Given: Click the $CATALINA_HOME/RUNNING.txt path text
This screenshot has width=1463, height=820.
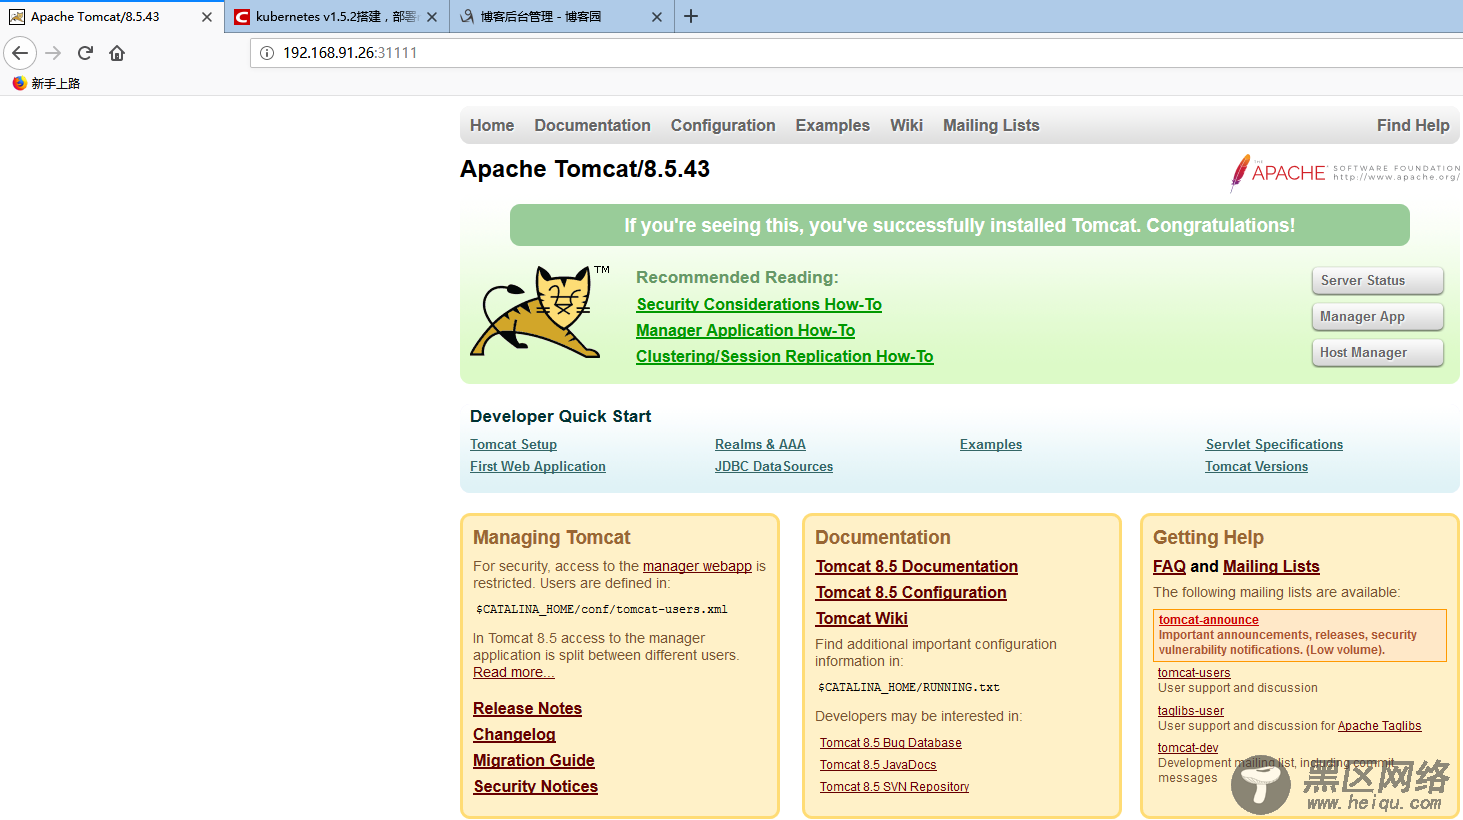Looking at the screenshot, I should pos(908,687).
